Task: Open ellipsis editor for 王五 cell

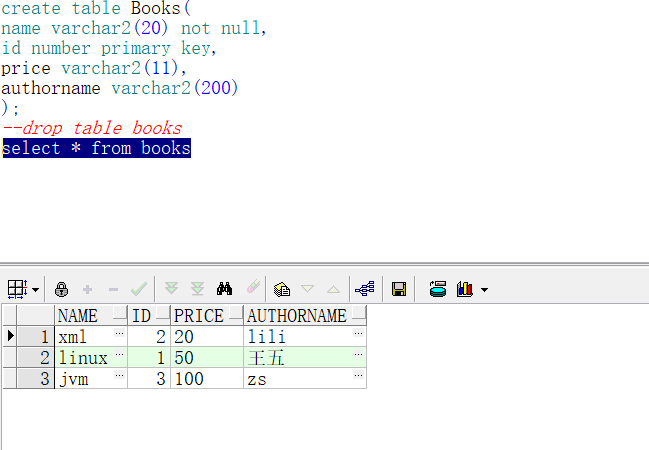Action: [358, 354]
